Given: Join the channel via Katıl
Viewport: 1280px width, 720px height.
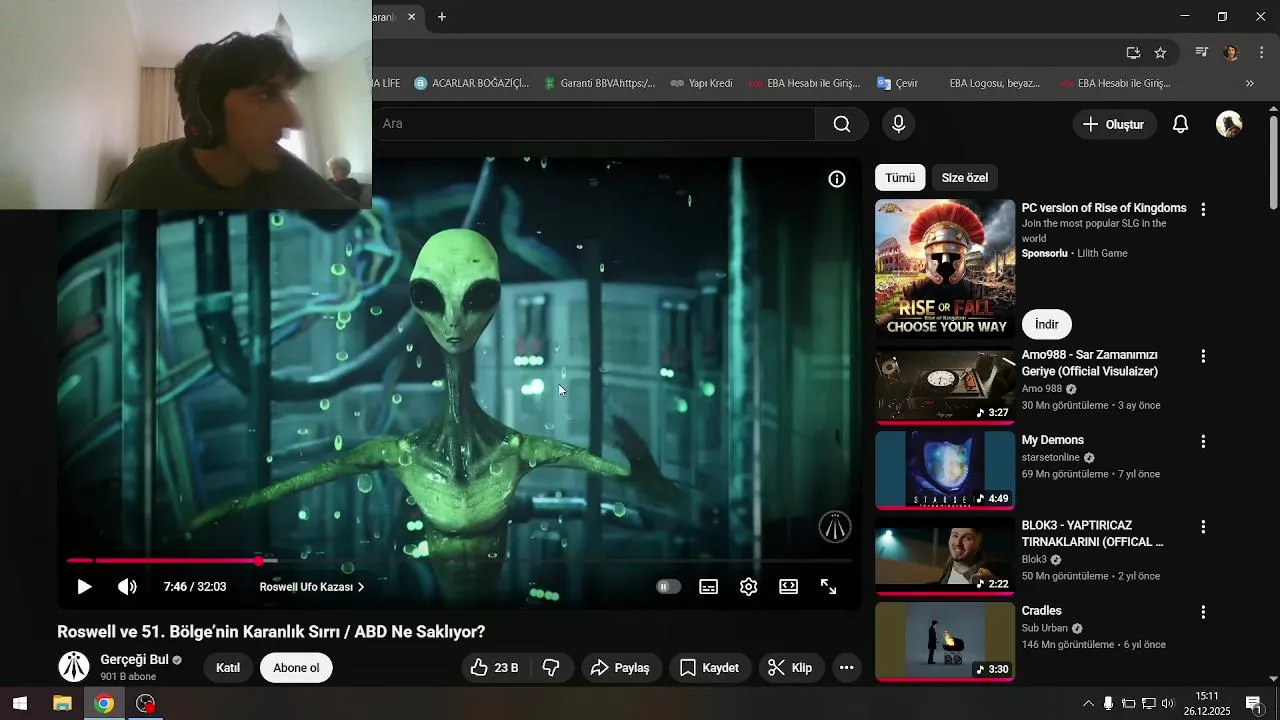Looking at the screenshot, I should pos(228,668).
